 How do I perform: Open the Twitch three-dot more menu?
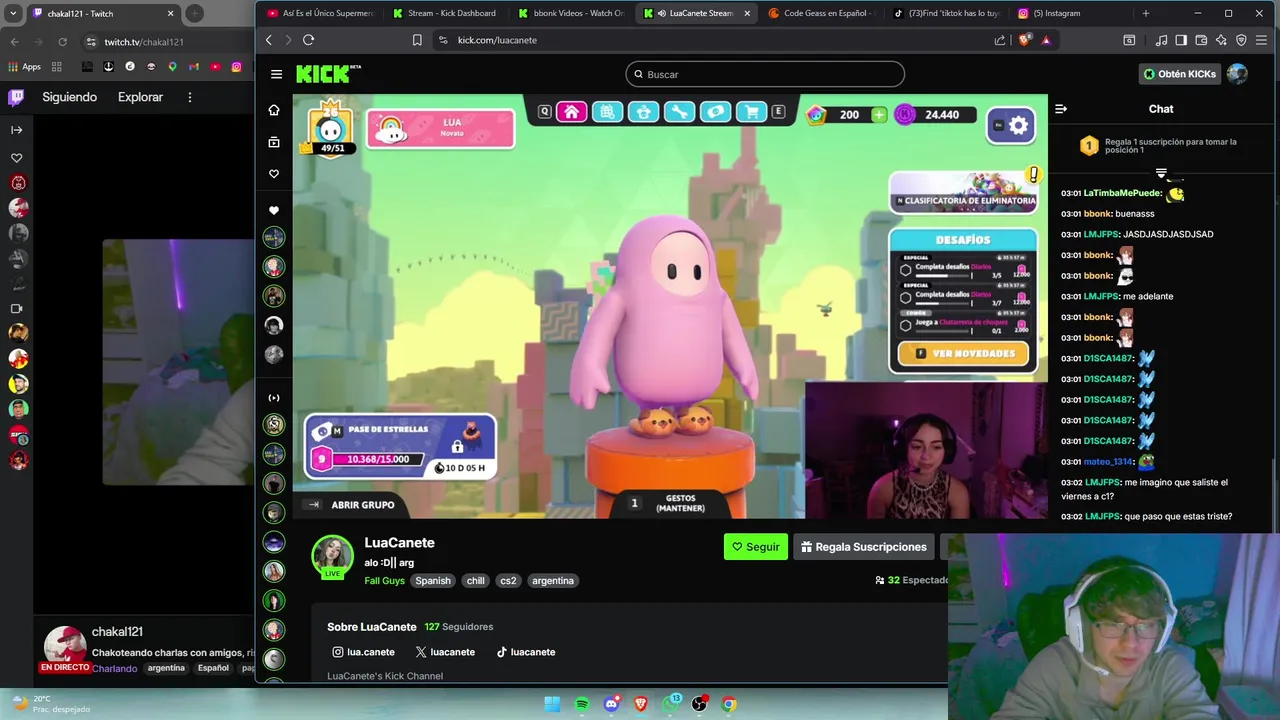pos(189,97)
